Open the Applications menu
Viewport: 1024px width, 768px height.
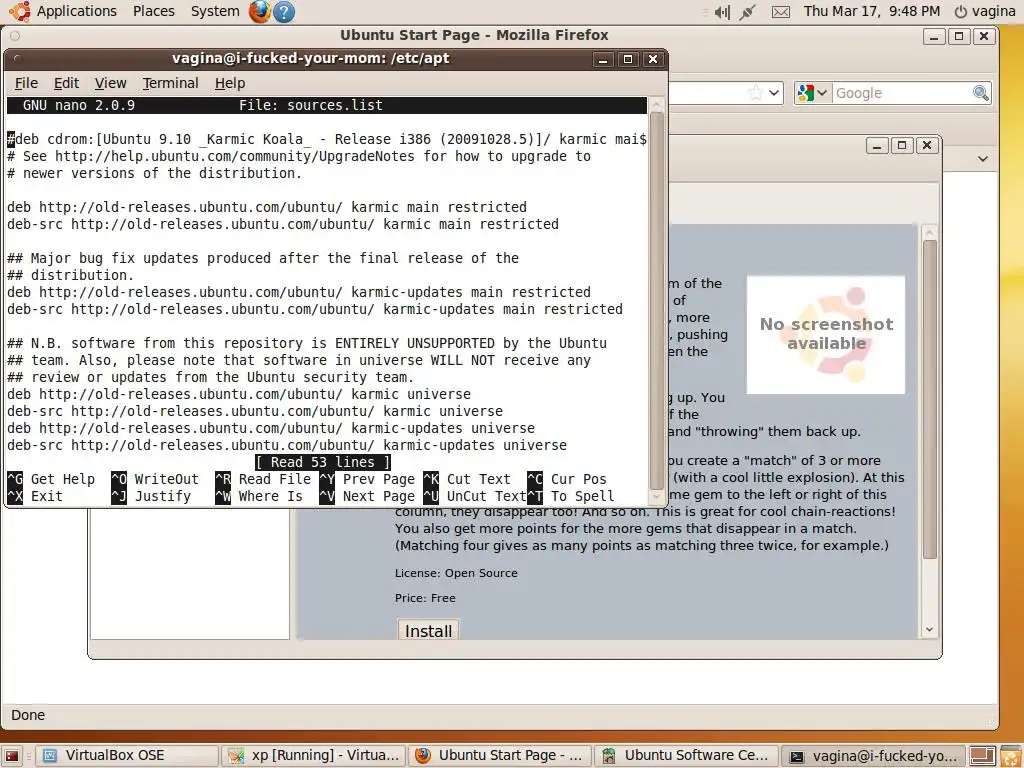76,11
